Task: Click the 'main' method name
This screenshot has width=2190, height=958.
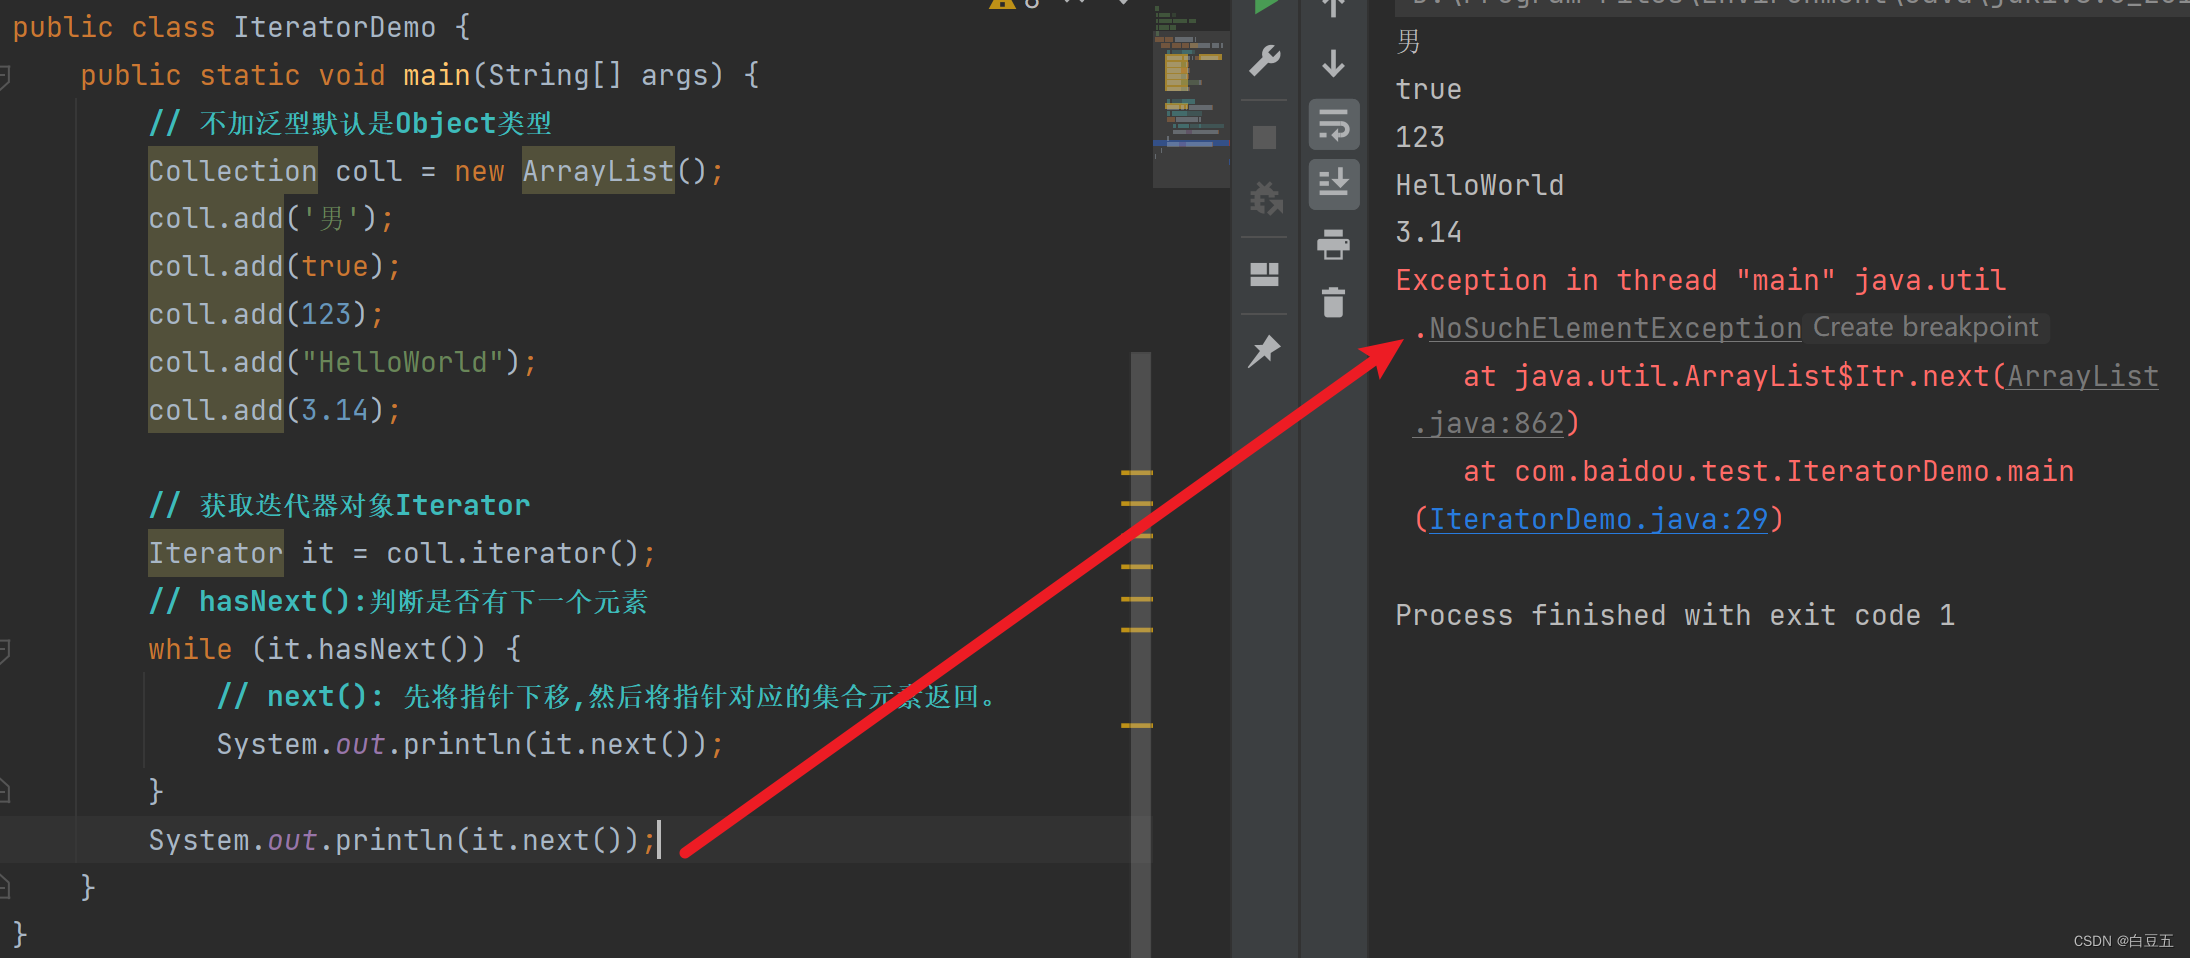Action: click(x=436, y=75)
